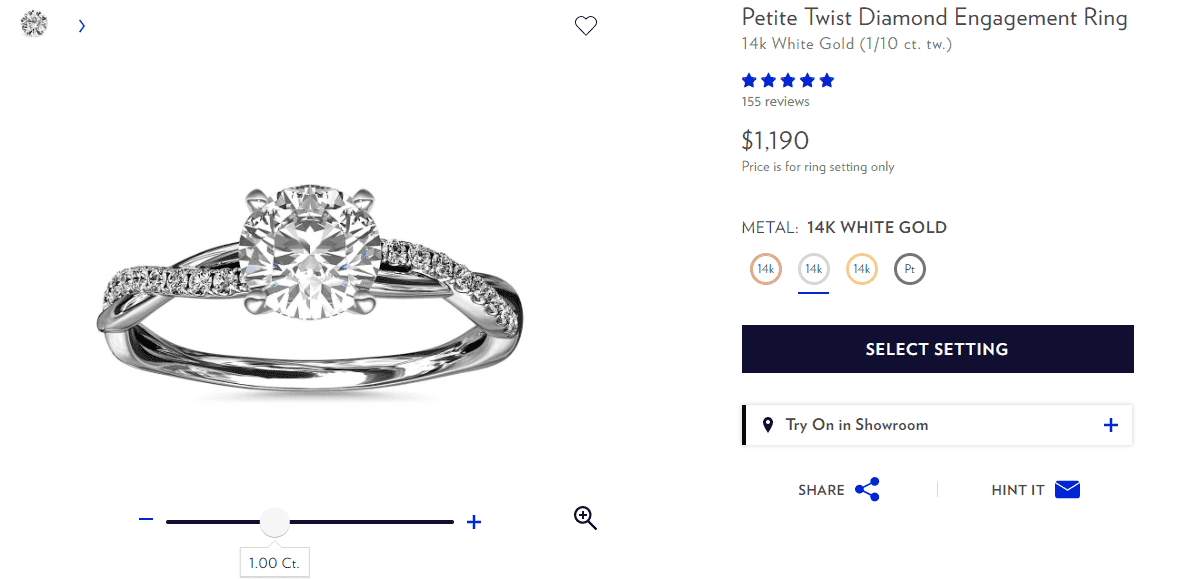Open the image zoom magnifier

(x=585, y=518)
